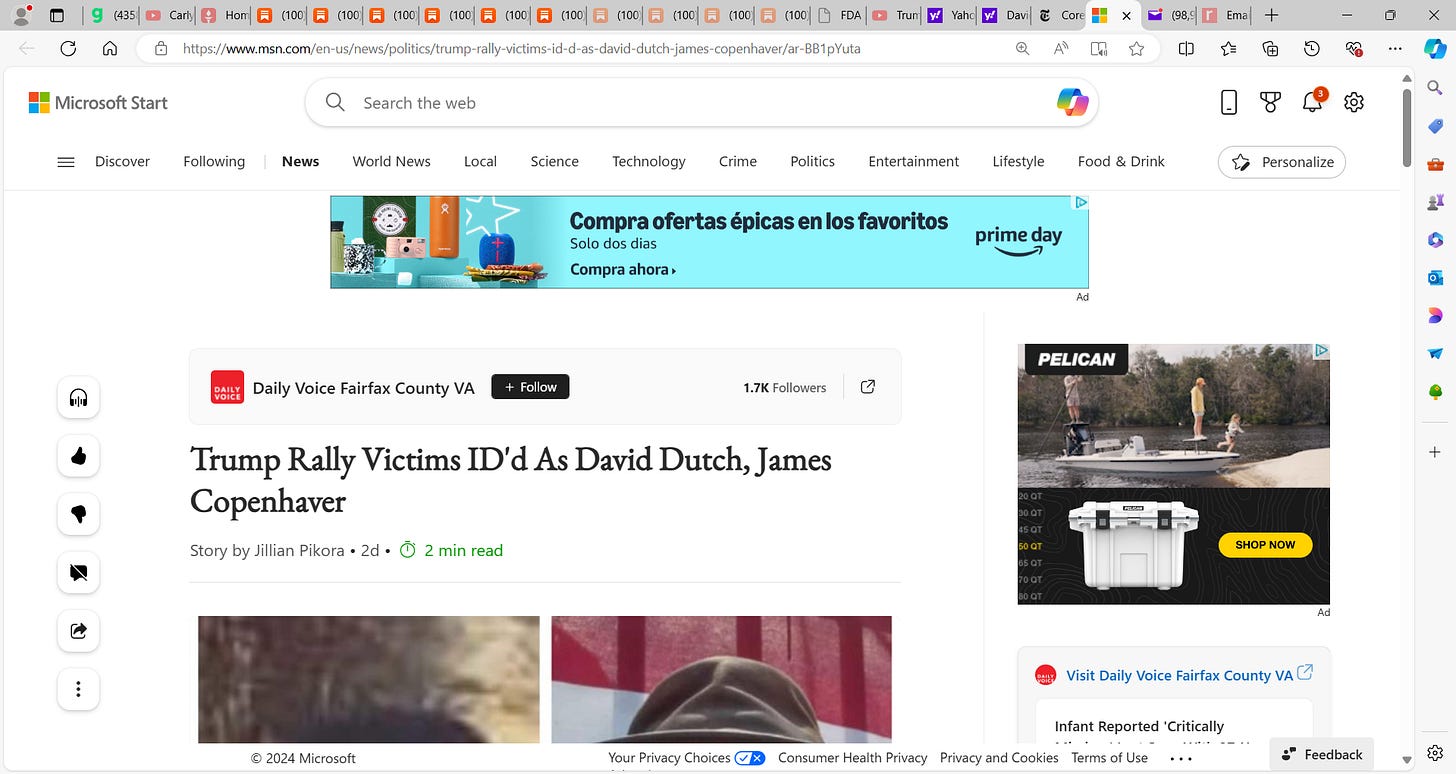Follow Daily Voice Fairfax County VA

point(530,387)
